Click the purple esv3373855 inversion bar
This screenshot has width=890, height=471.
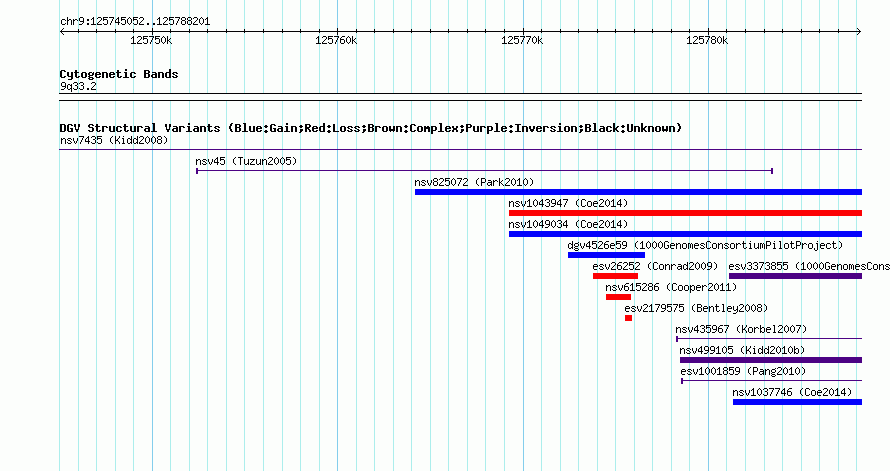point(796,276)
